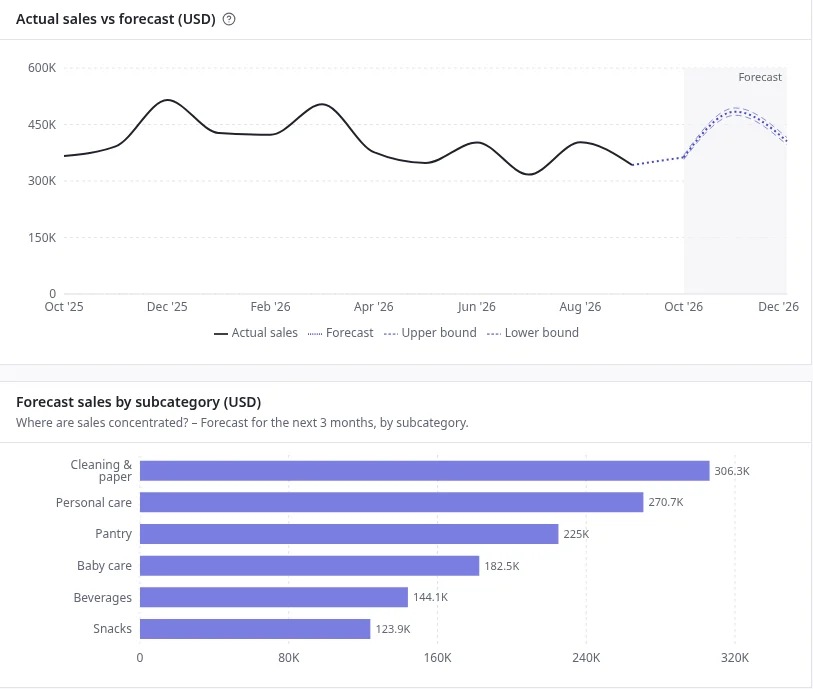This screenshot has width=813, height=689.
Task: Click the 300K y-axis label
Action: coord(42,181)
